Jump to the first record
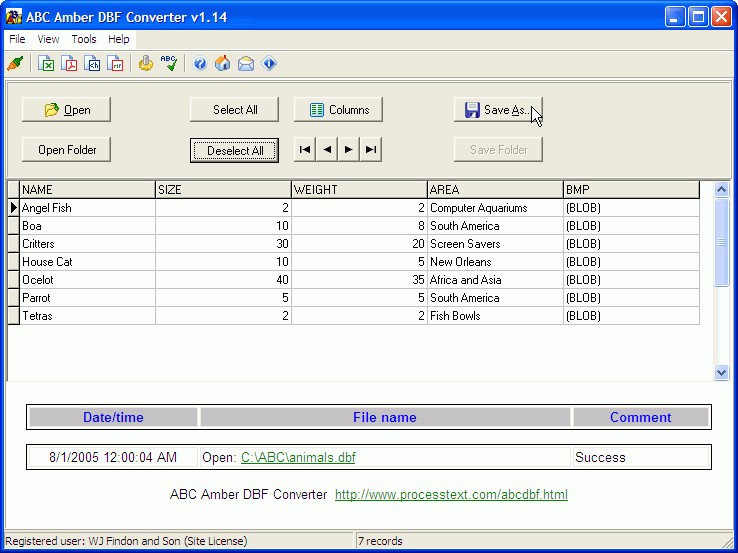738x553 pixels. (x=305, y=150)
